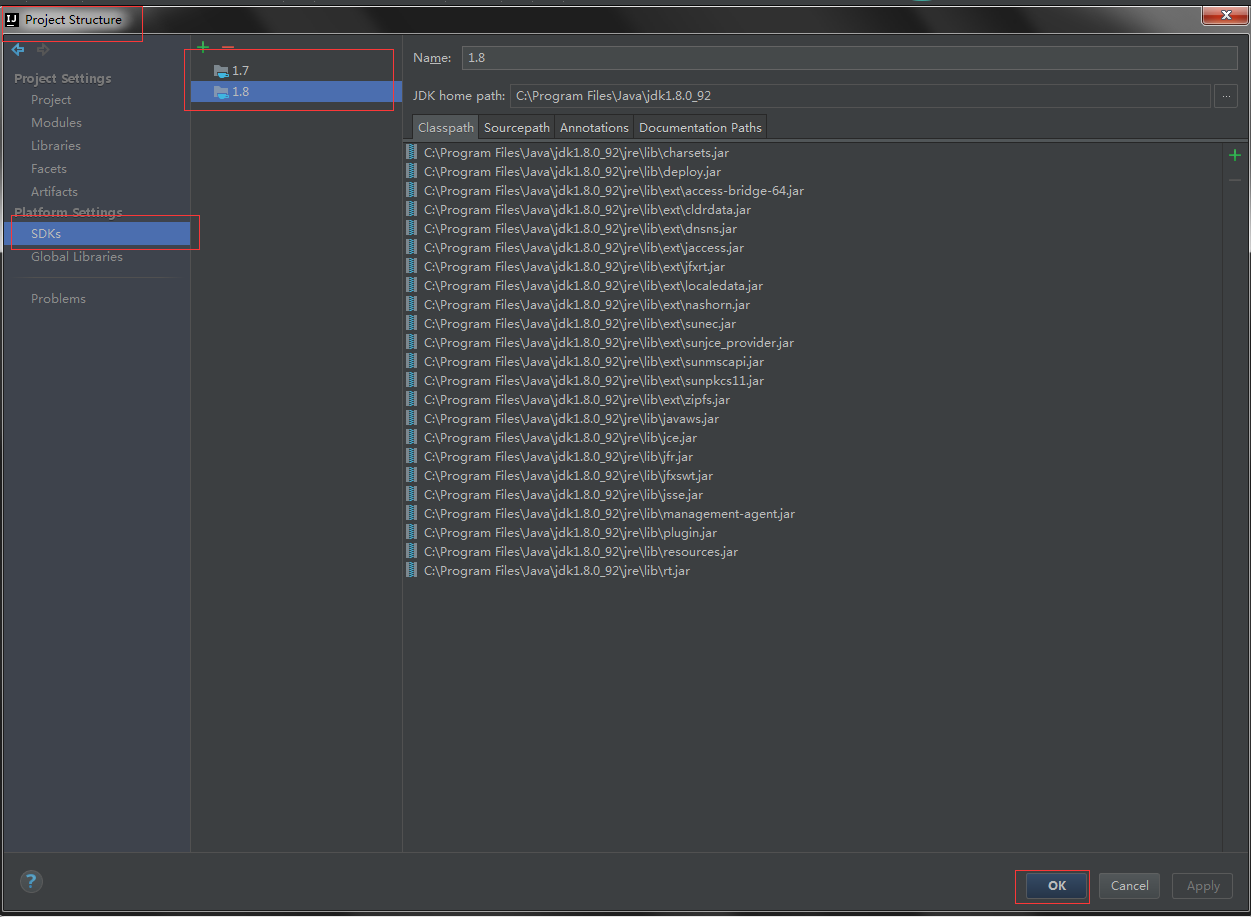This screenshot has width=1251, height=917.
Task: Switch to the Classpath tab
Action: click(x=446, y=127)
